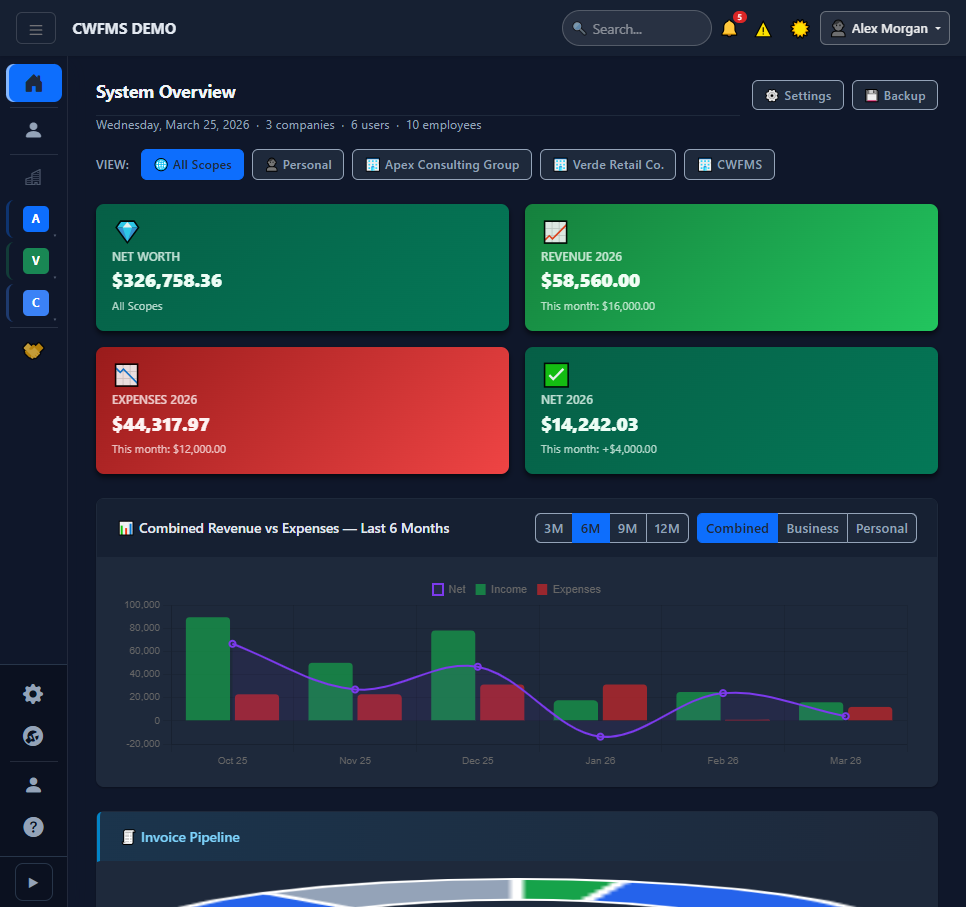Open Settings from the System Overview header
Screen dimensions: 966x907
pyautogui.click(x=797, y=95)
